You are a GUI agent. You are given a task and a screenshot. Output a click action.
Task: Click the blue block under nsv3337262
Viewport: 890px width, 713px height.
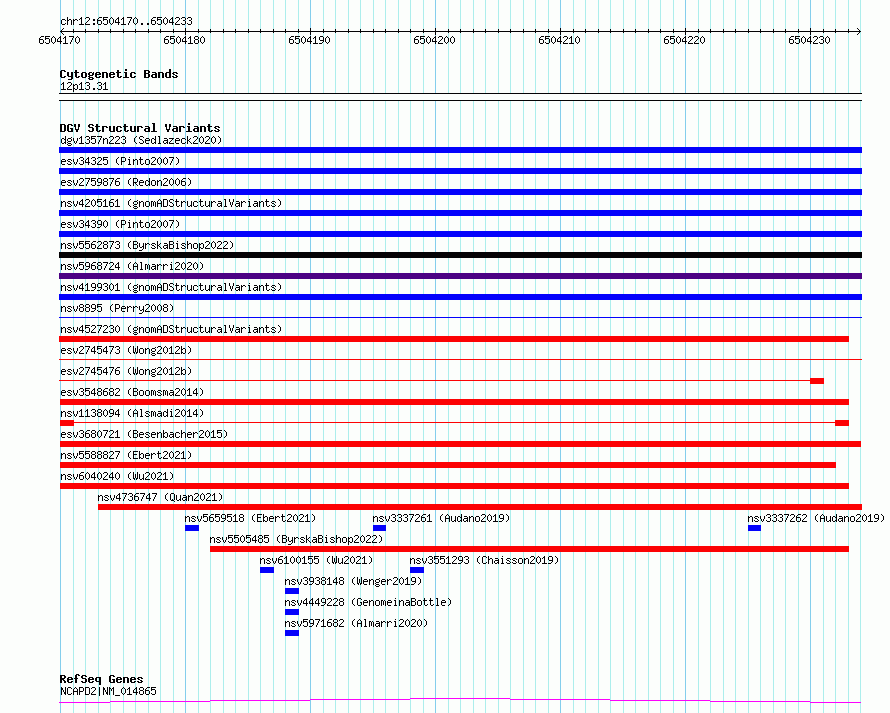754,528
